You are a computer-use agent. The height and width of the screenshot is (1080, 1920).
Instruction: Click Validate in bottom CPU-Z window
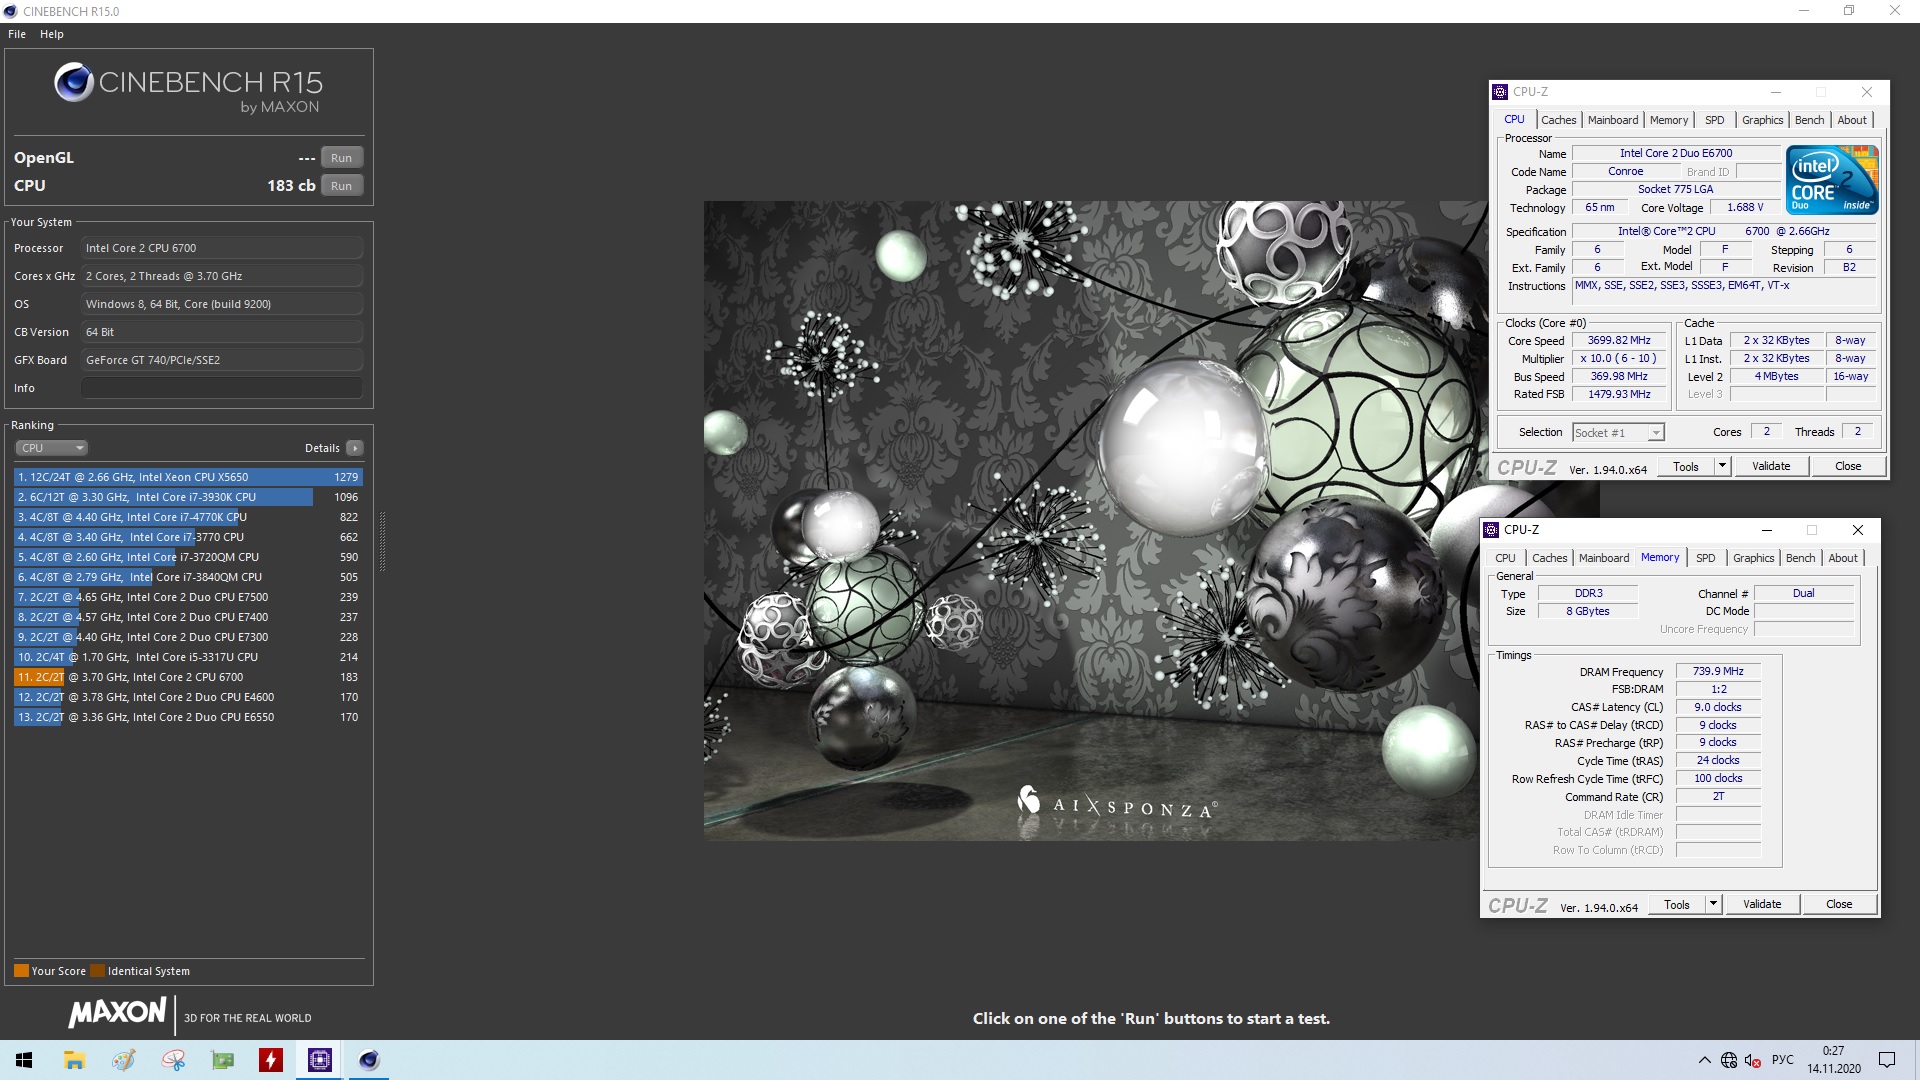click(1762, 905)
